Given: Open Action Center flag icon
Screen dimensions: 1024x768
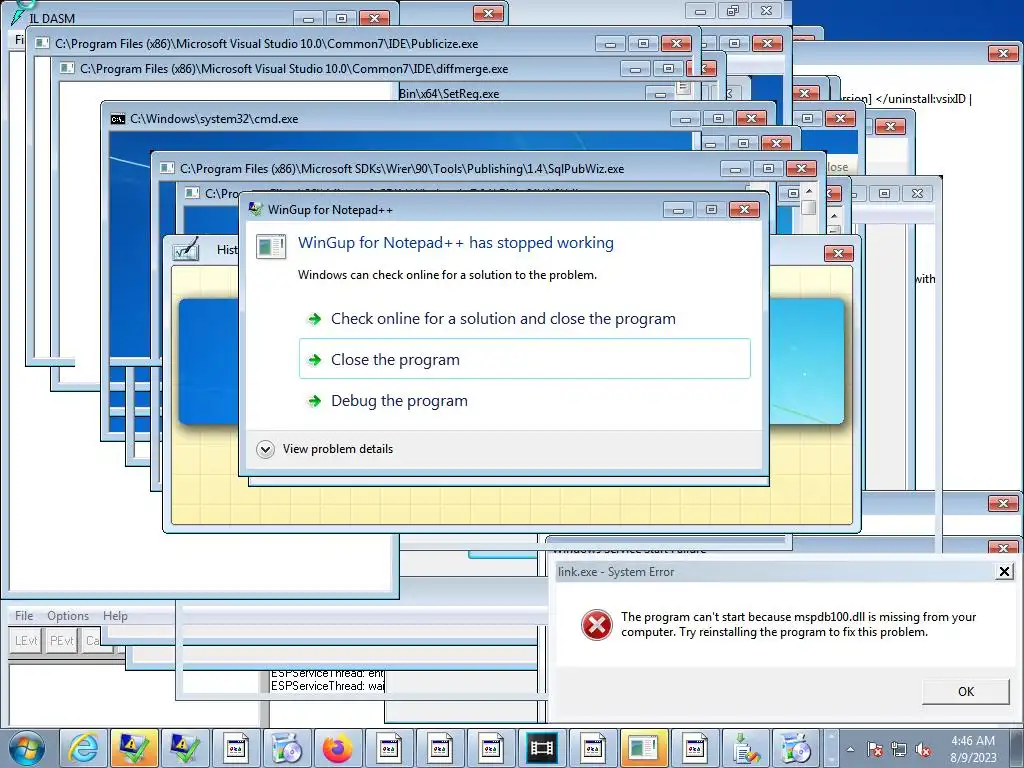Looking at the screenshot, I should [875, 749].
